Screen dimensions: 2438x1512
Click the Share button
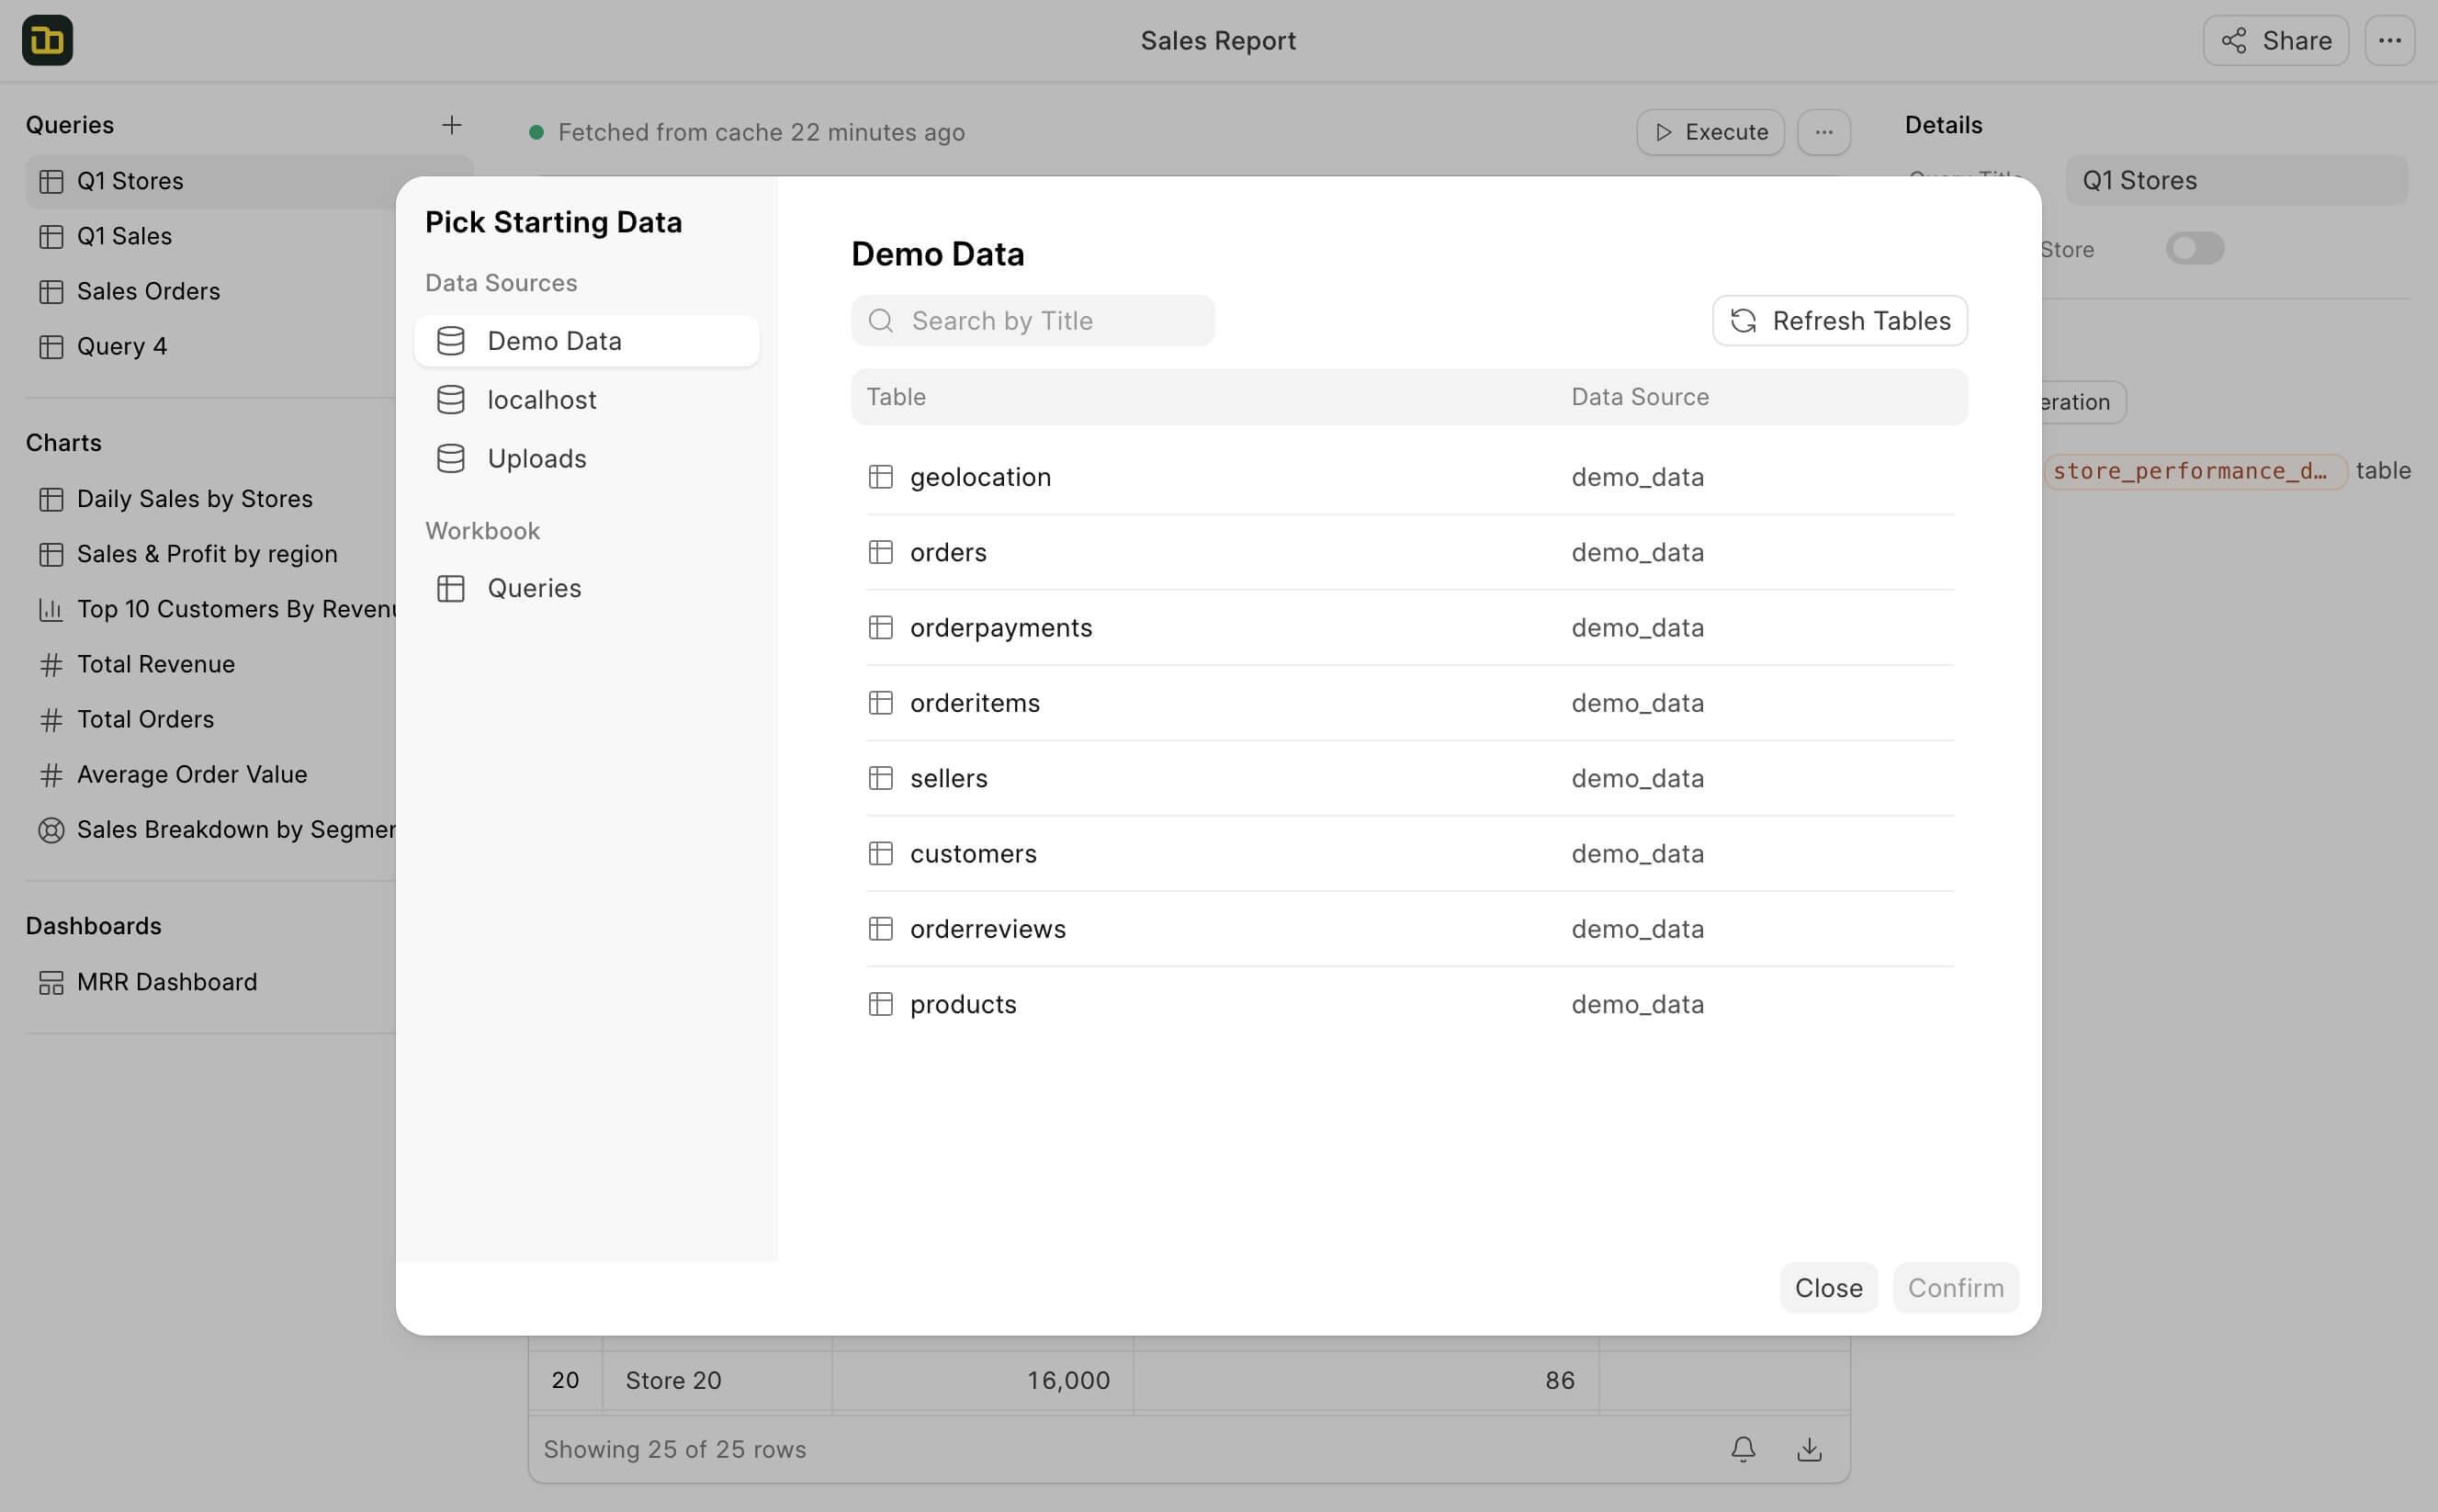coord(2275,41)
